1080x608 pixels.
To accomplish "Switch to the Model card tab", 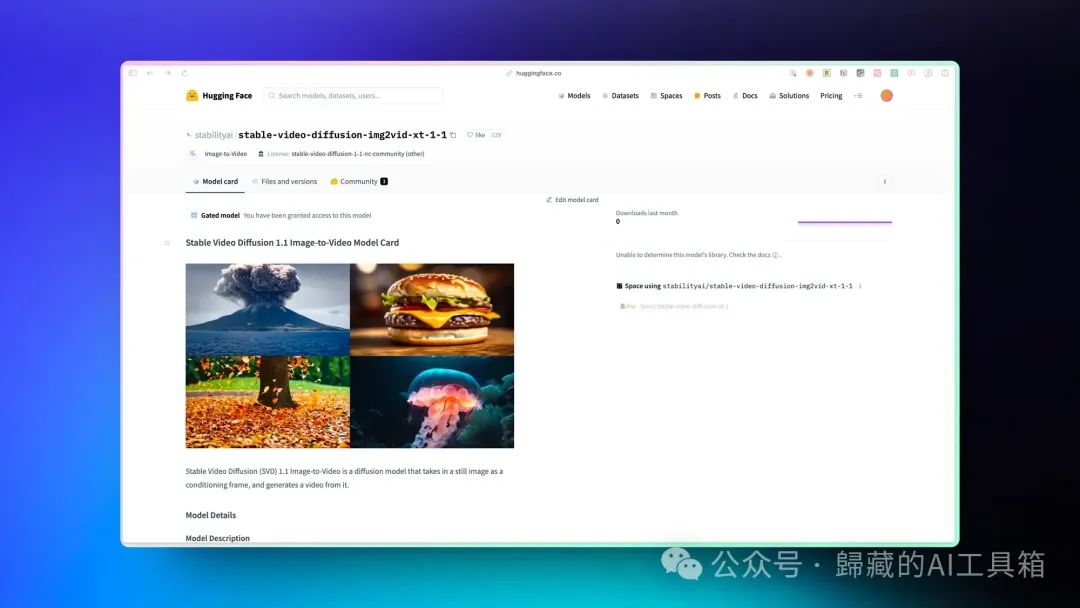I will [215, 182].
